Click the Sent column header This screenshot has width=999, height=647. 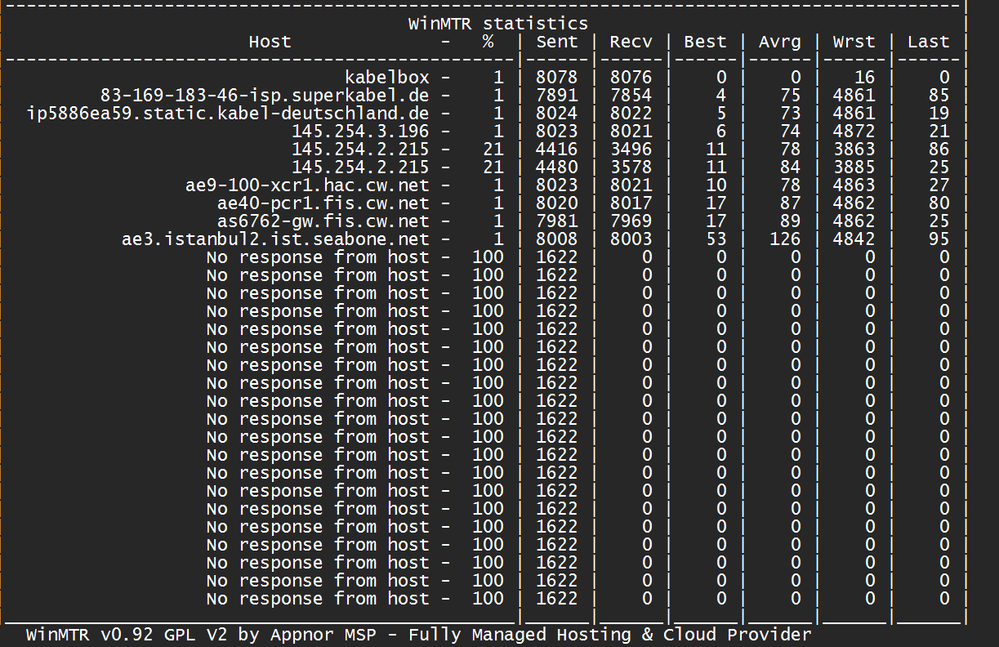pyautogui.click(x=557, y=42)
